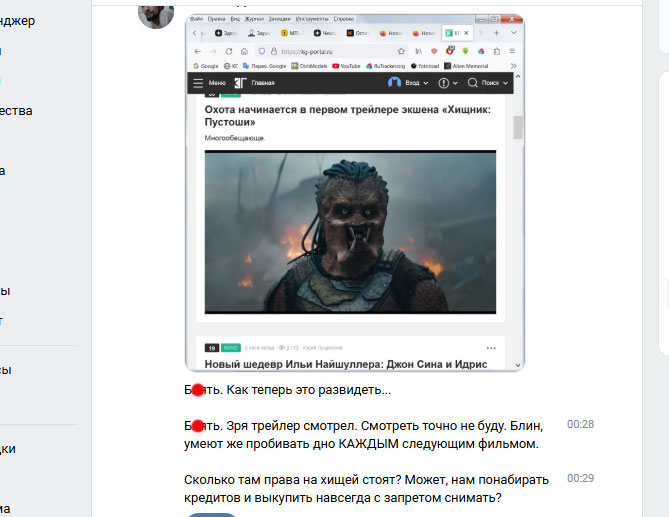This screenshot has width=669, height=517.
Task: Click the green КИНО tag on second article
Action: point(230,348)
